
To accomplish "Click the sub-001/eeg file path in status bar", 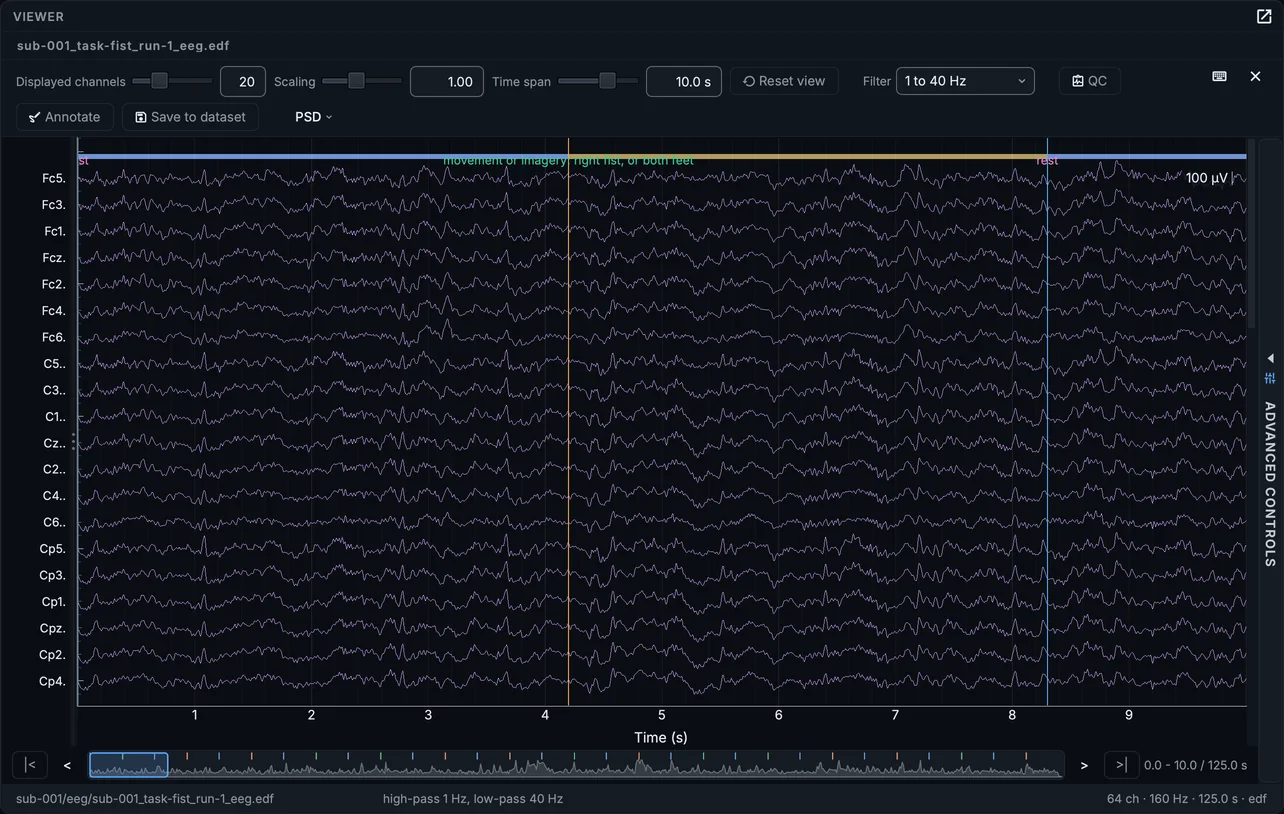I will coord(145,799).
